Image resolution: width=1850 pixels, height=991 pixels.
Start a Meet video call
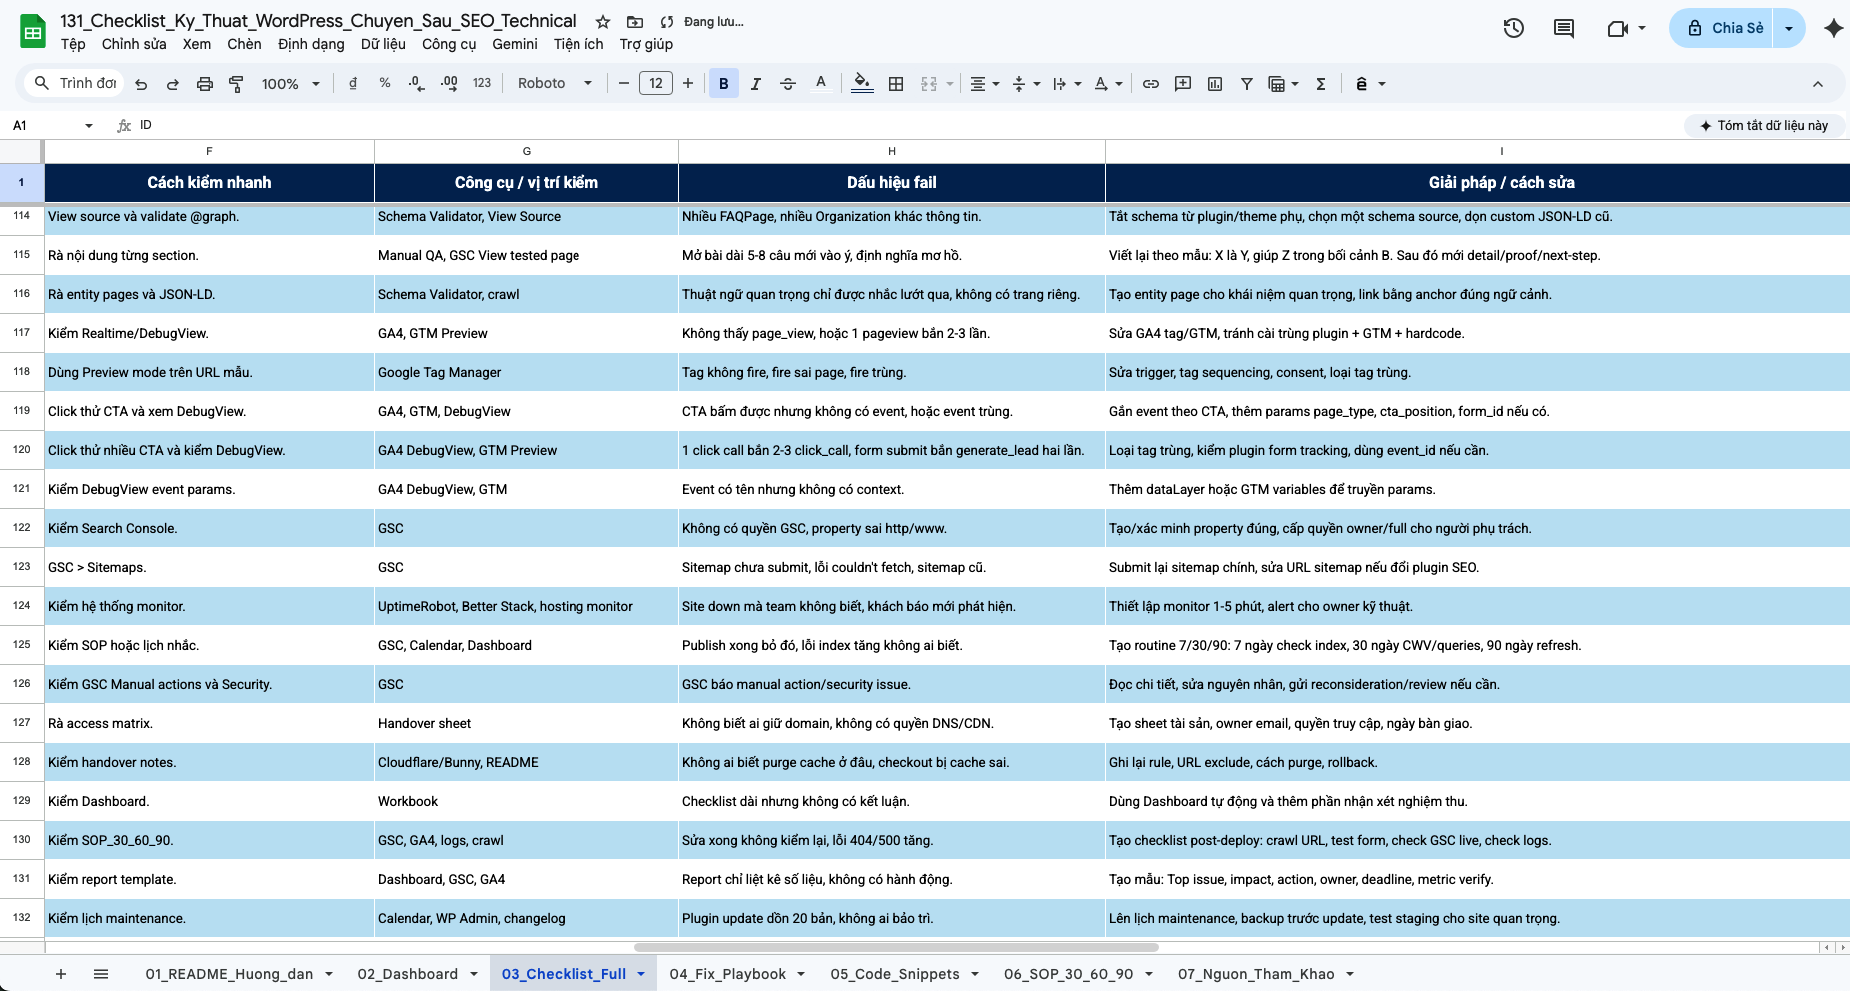point(1618,28)
